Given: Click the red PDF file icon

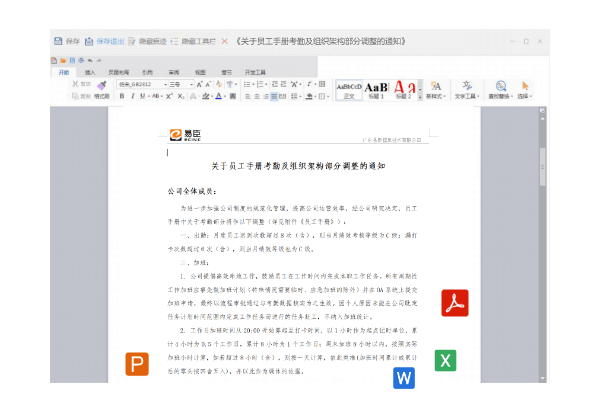Looking at the screenshot, I should 455,302.
